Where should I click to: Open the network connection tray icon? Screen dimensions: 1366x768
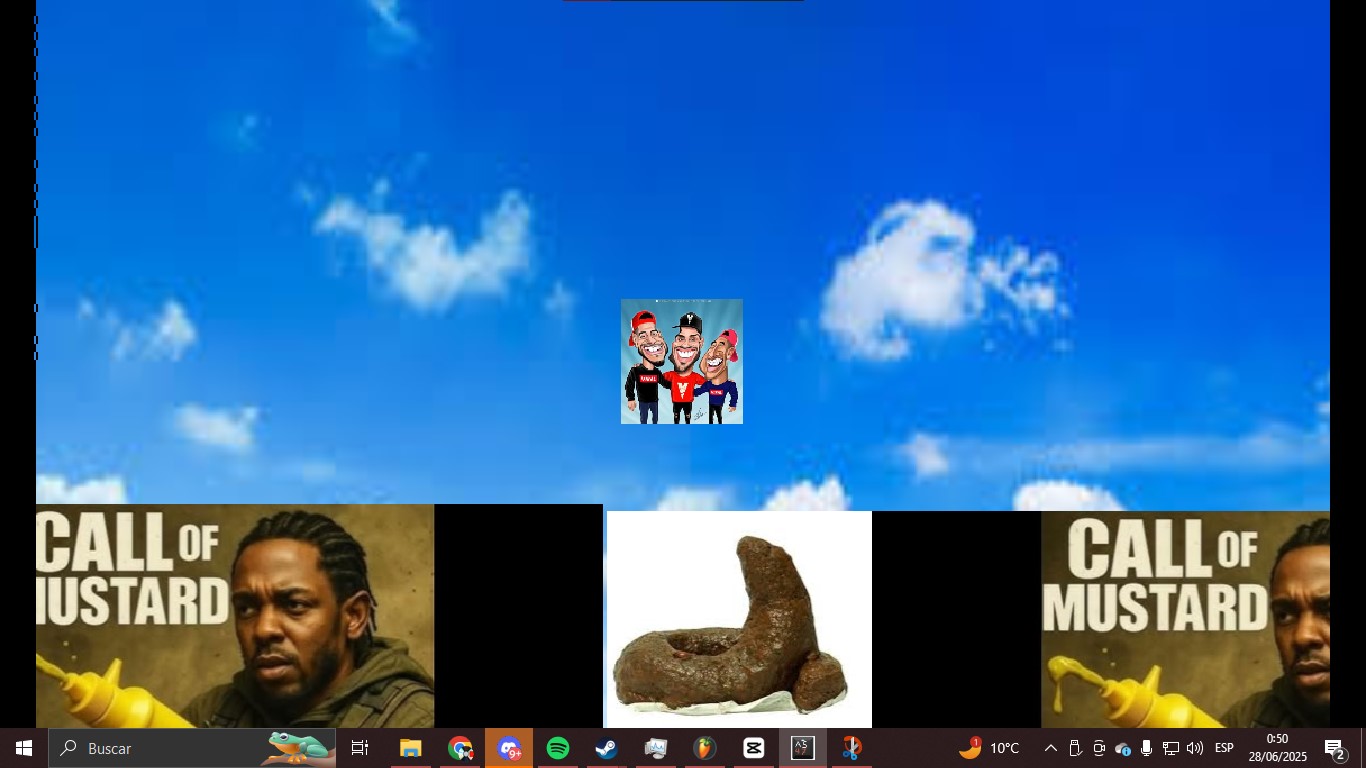pos(1170,748)
